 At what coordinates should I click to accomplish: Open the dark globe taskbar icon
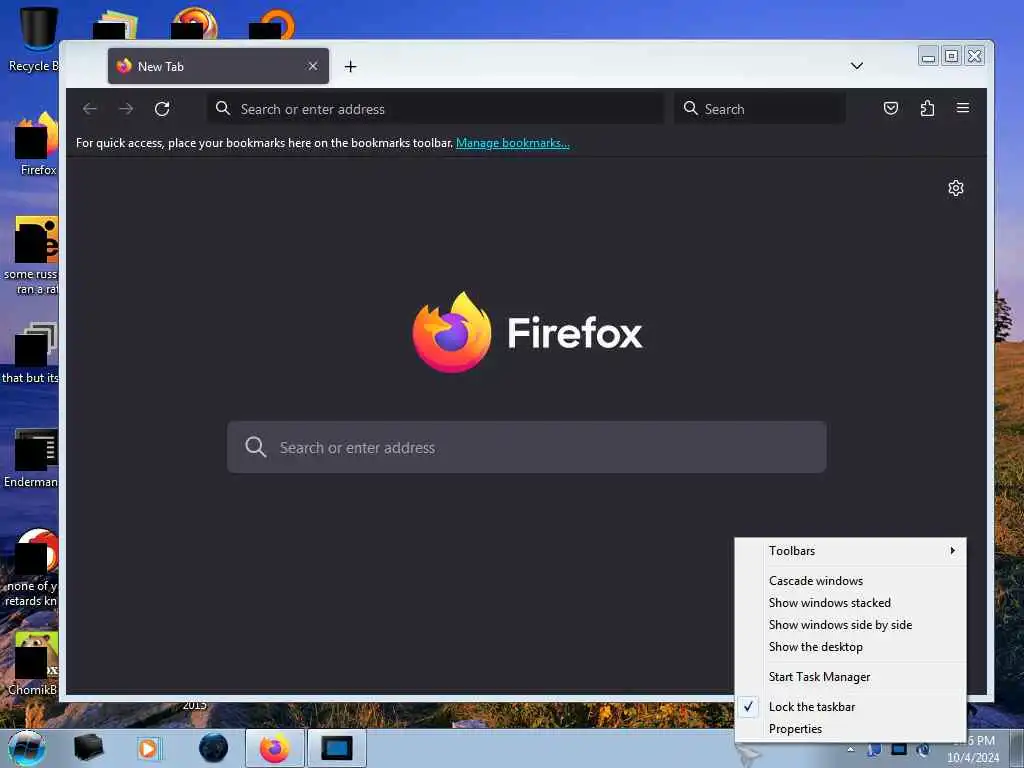tap(214, 748)
